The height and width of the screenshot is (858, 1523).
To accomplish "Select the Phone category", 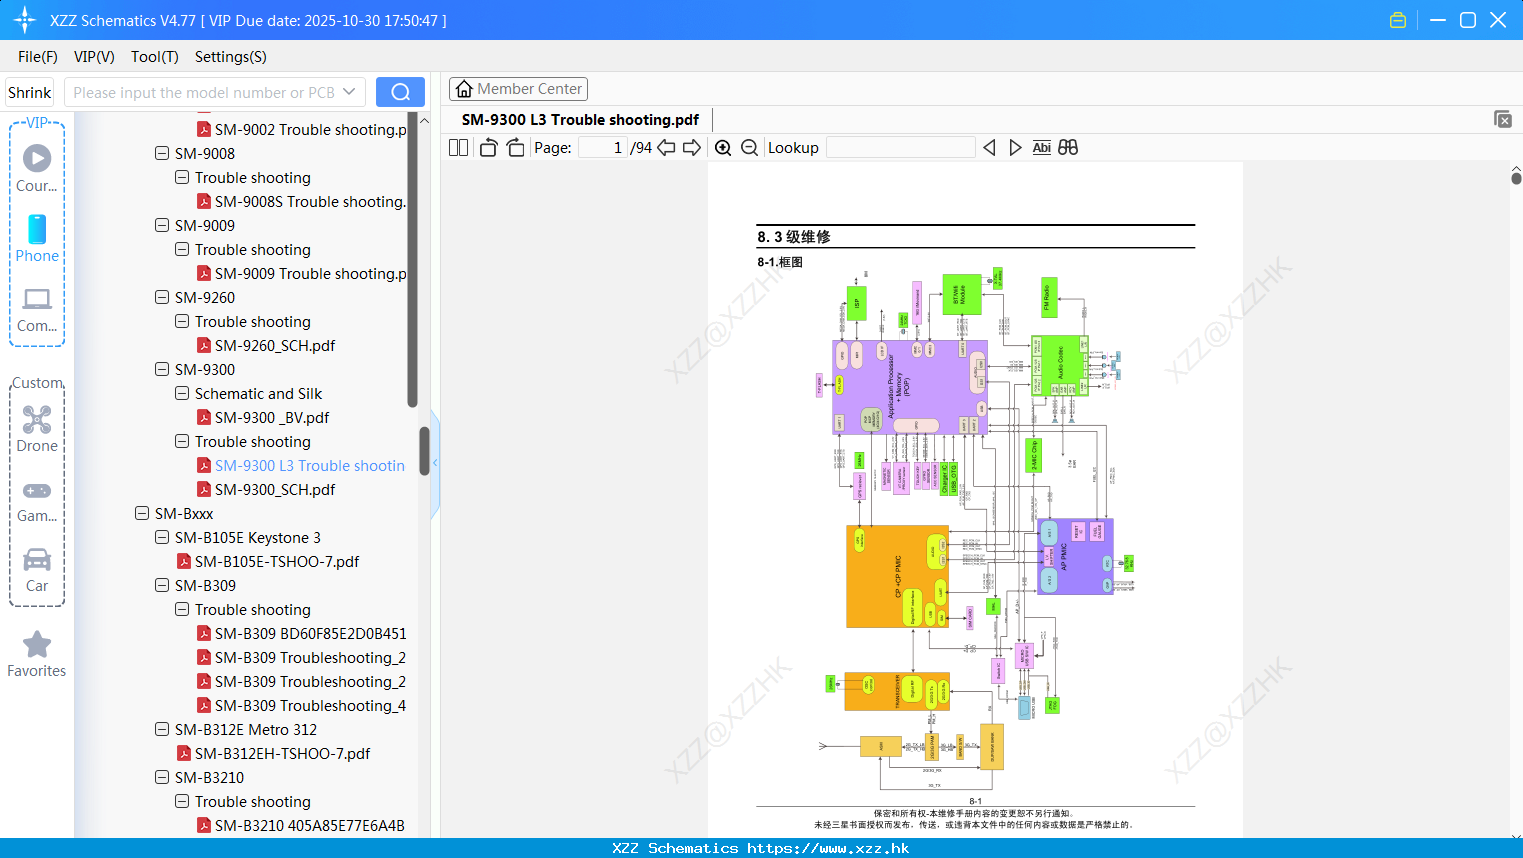I will (x=37, y=238).
